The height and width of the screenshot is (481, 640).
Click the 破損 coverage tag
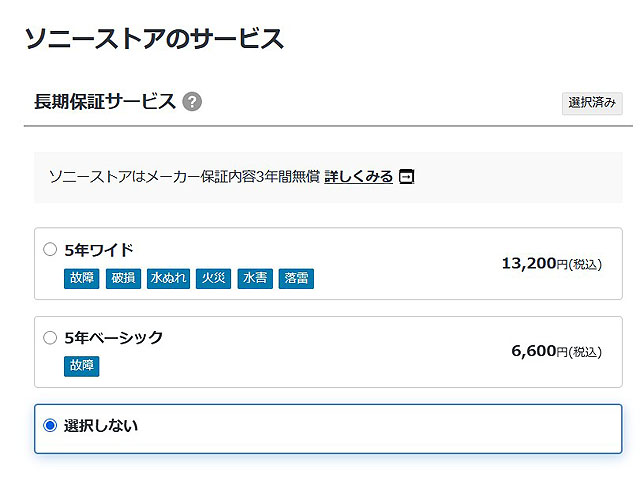point(123,278)
